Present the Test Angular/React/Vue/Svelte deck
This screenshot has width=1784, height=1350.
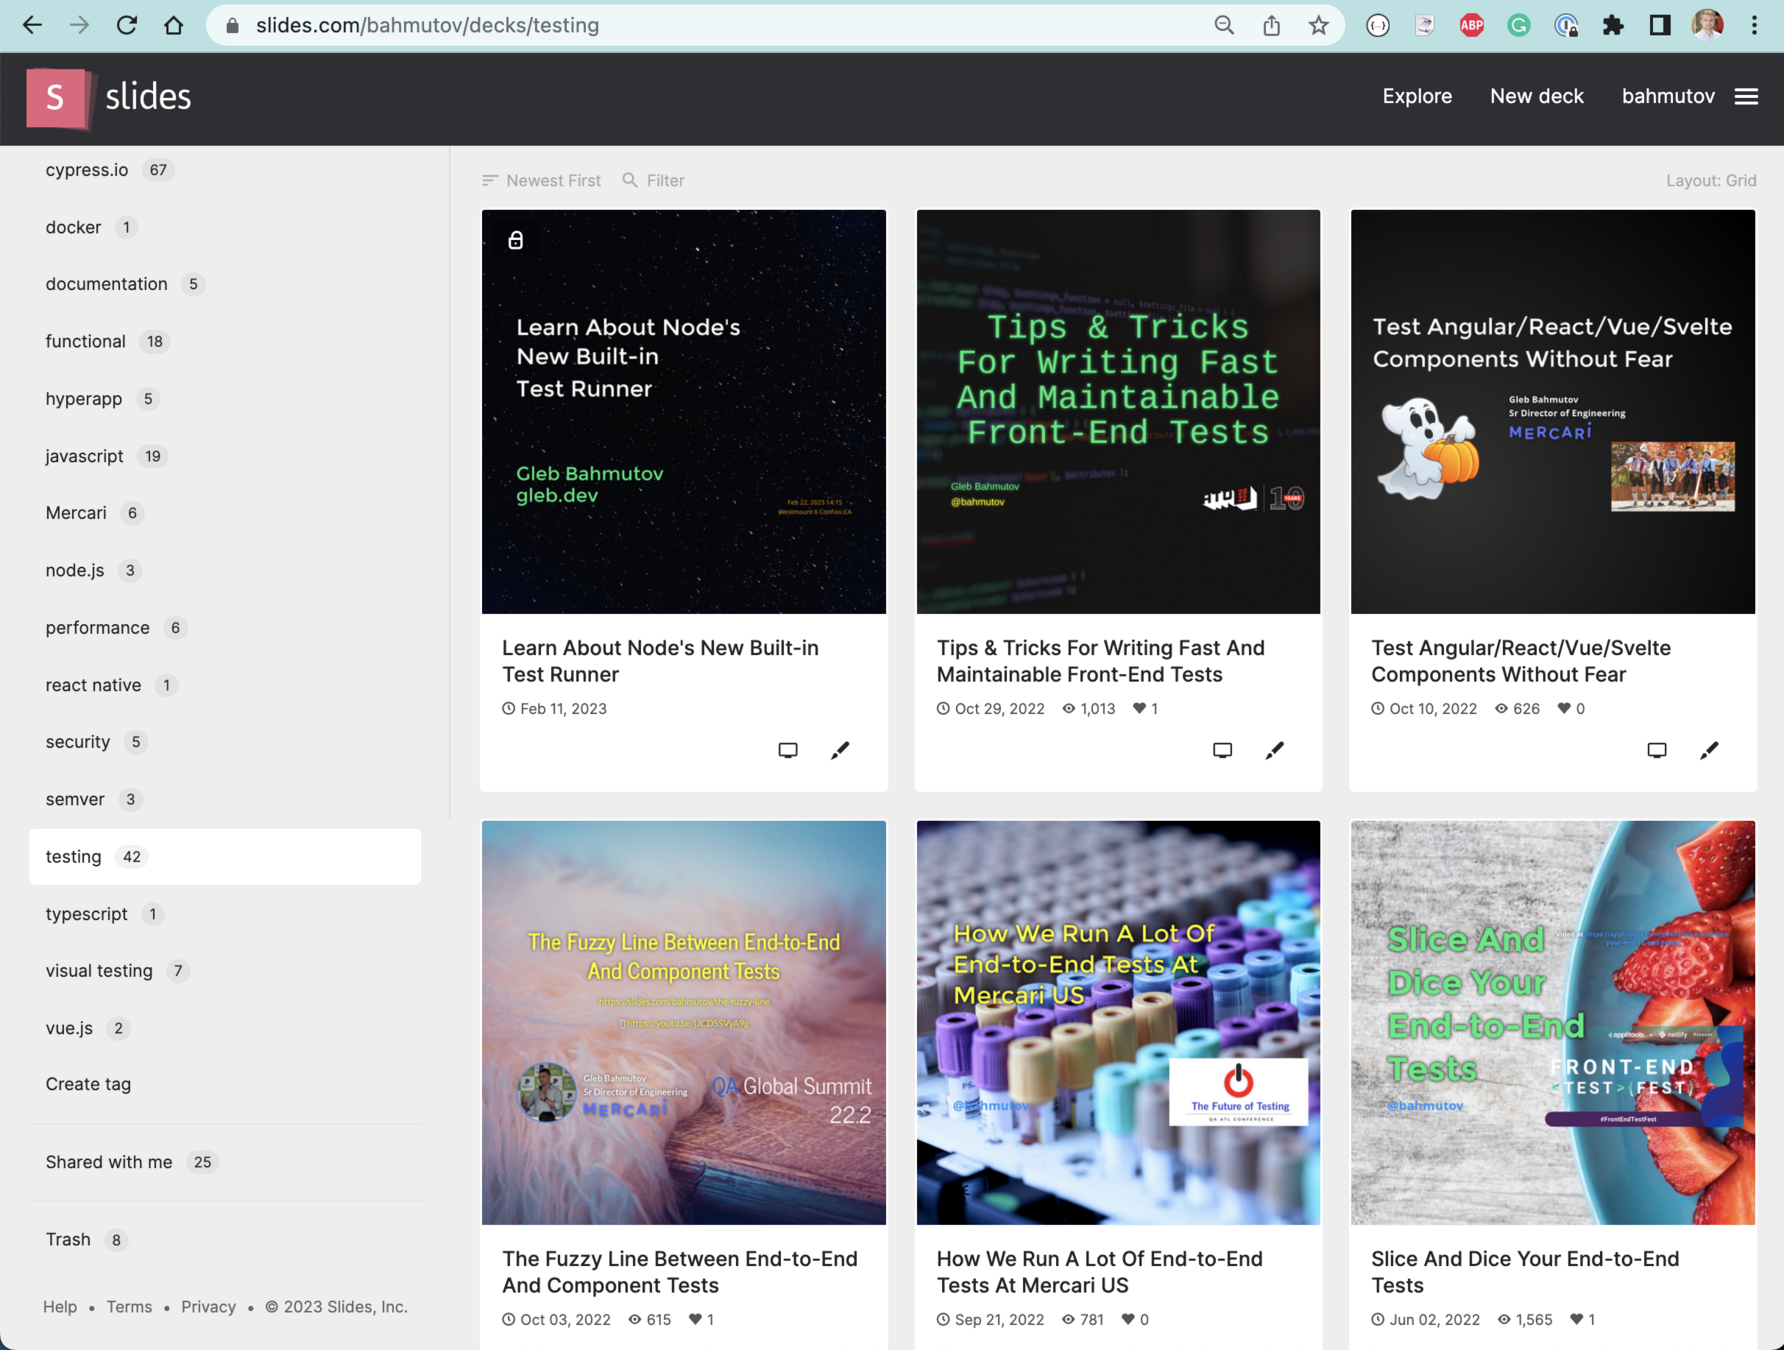click(x=1657, y=750)
